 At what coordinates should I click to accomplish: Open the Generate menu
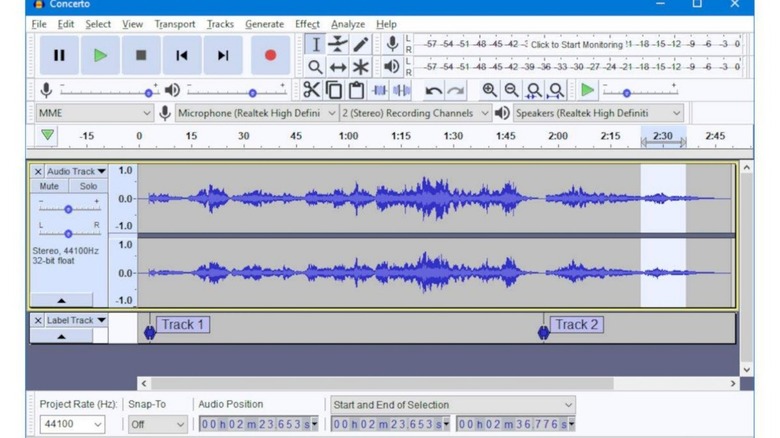tap(264, 24)
